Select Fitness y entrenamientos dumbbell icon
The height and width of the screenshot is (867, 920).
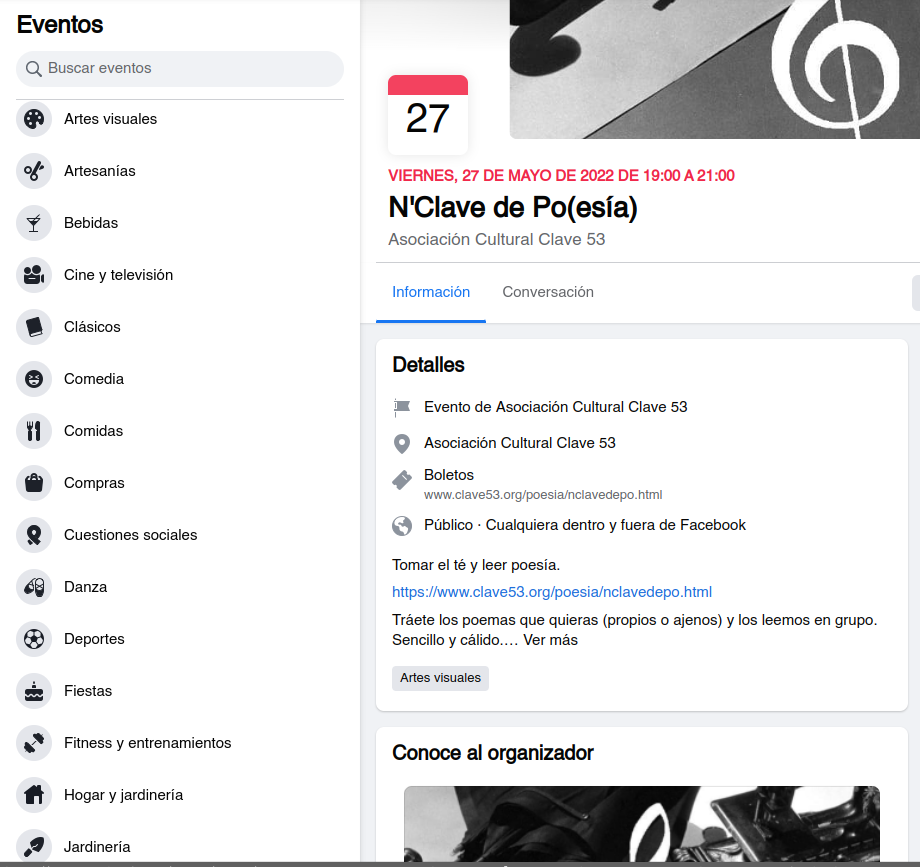coord(34,743)
